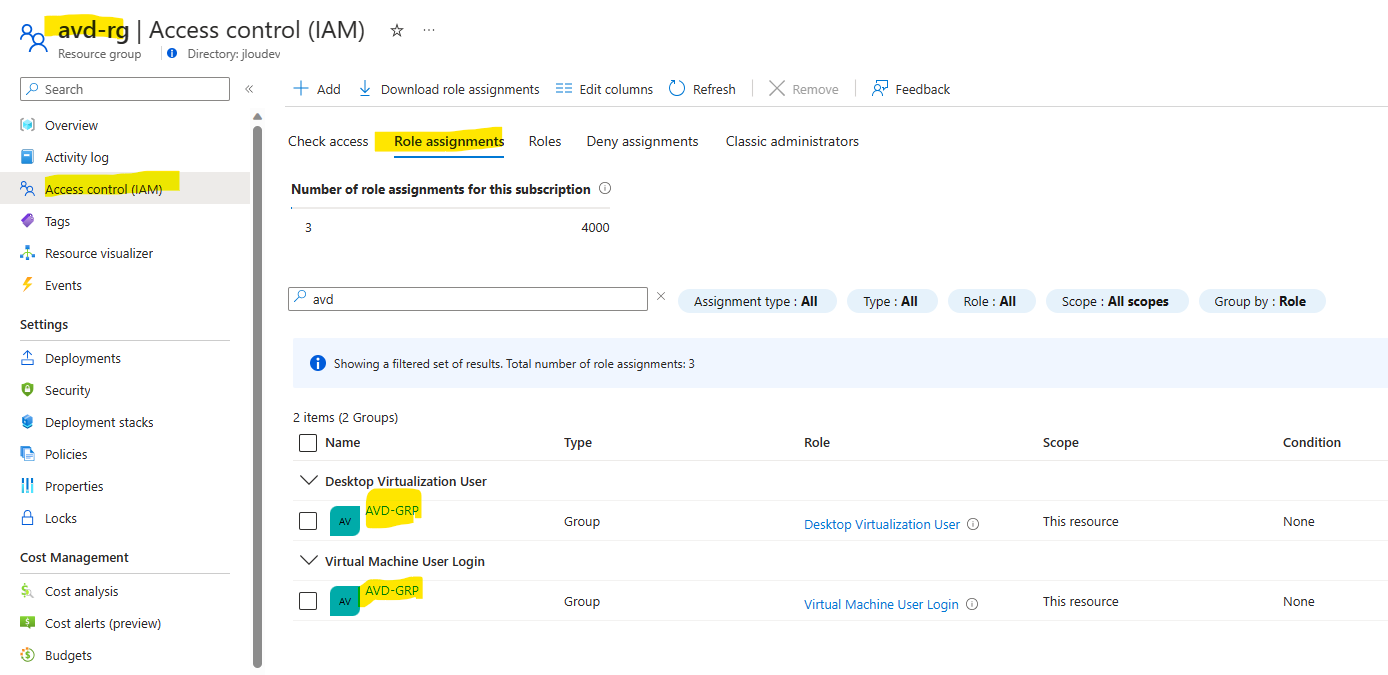Check the Desktop Virtualization User AVD-GRP row
The height and width of the screenshot is (675, 1388).
click(x=308, y=521)
